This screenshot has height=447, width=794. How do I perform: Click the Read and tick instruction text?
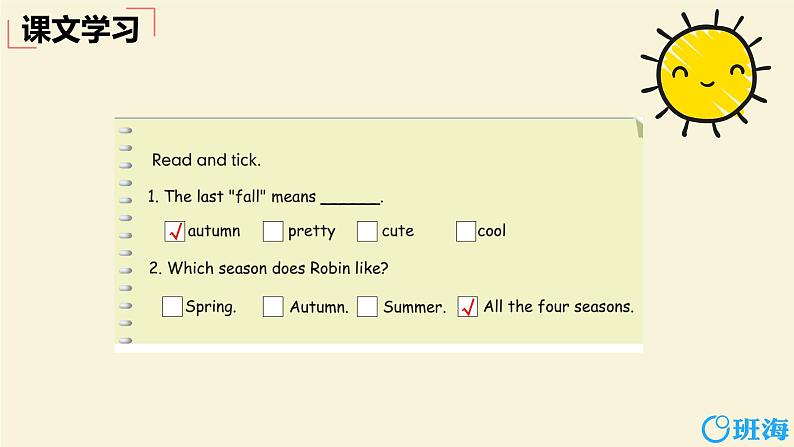(x=206, y=160)
